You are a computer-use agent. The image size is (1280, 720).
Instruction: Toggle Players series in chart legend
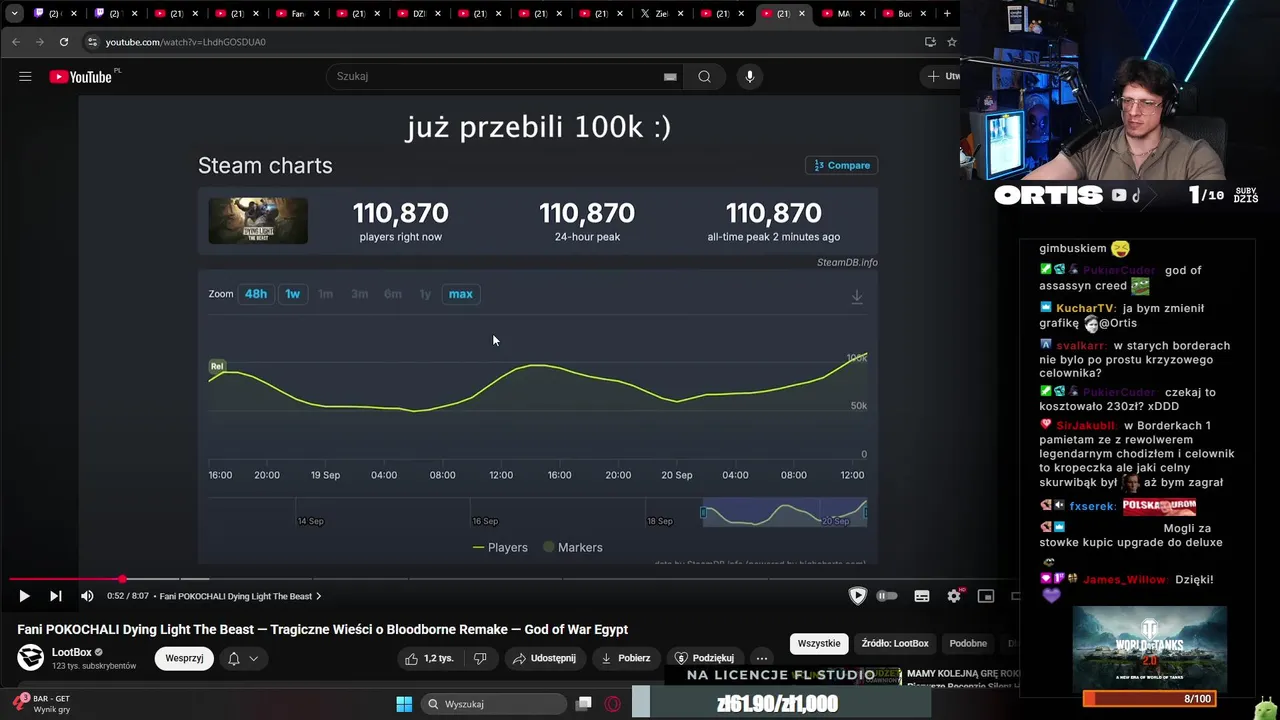500,547
